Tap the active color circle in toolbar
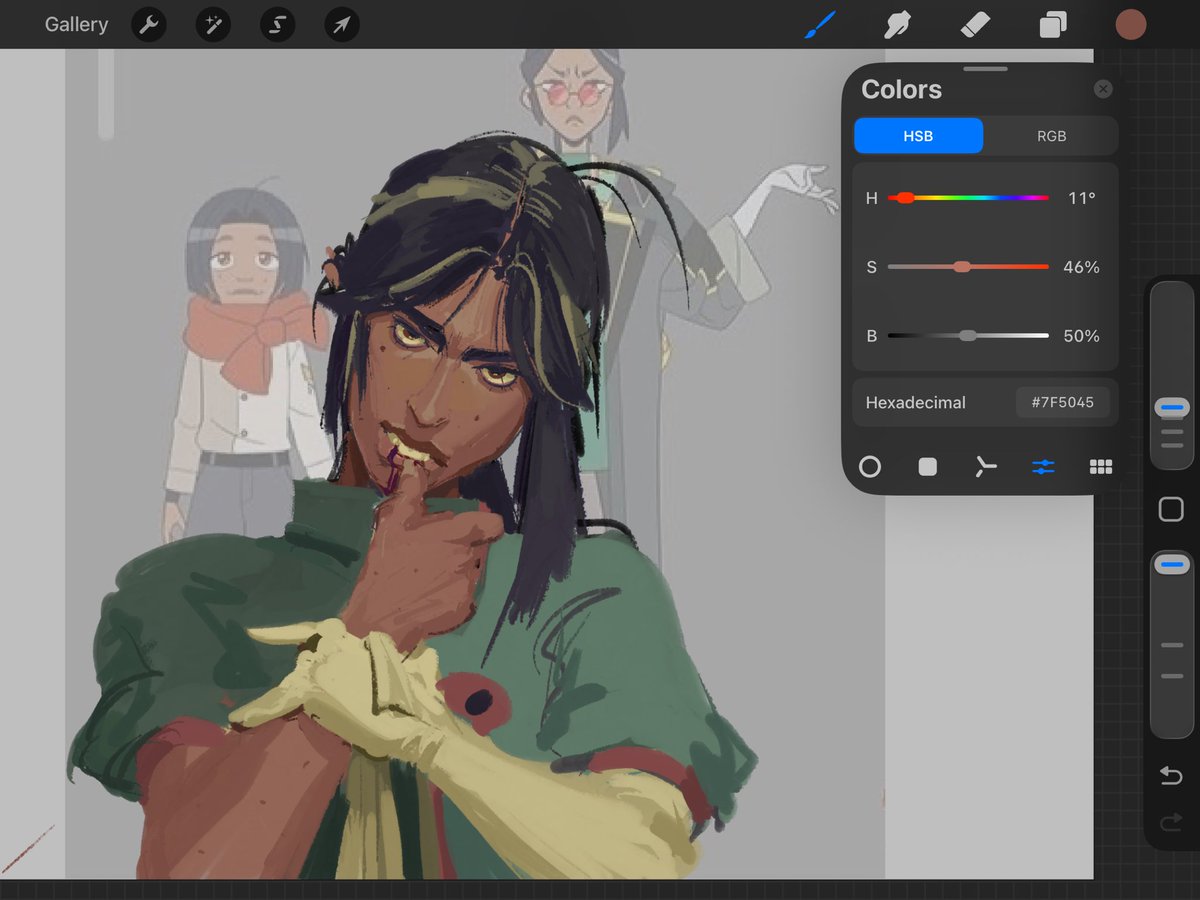Screen dimensions: 1200x900 (1131, 25)
